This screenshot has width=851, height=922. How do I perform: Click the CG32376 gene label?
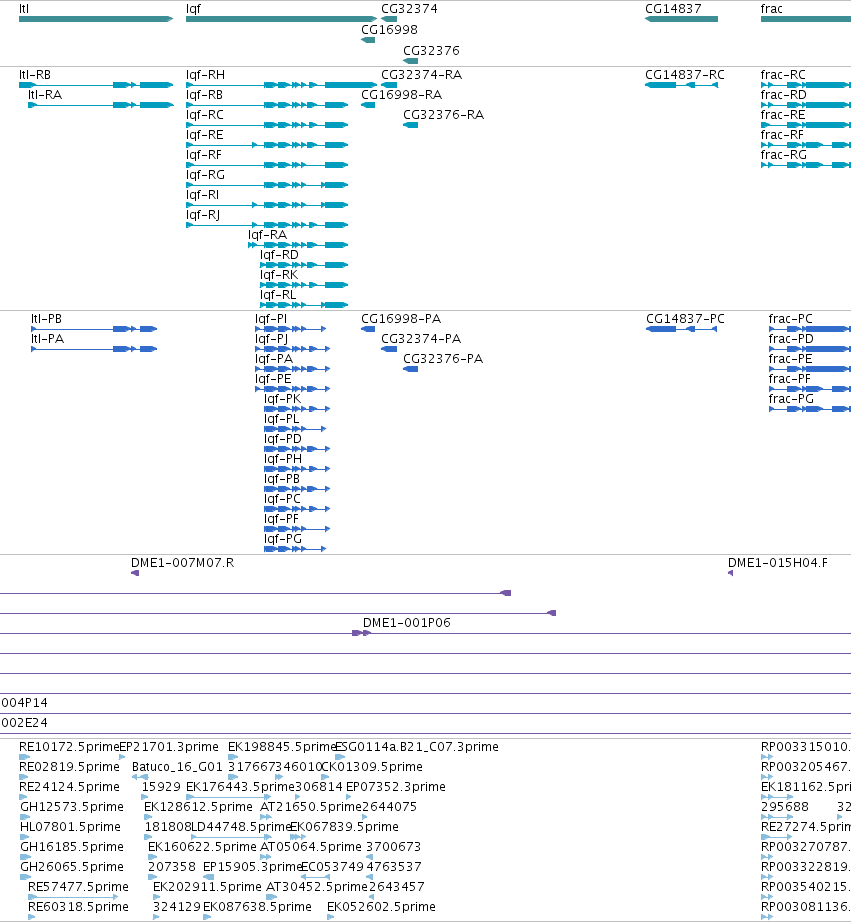(x=431, y=51)
